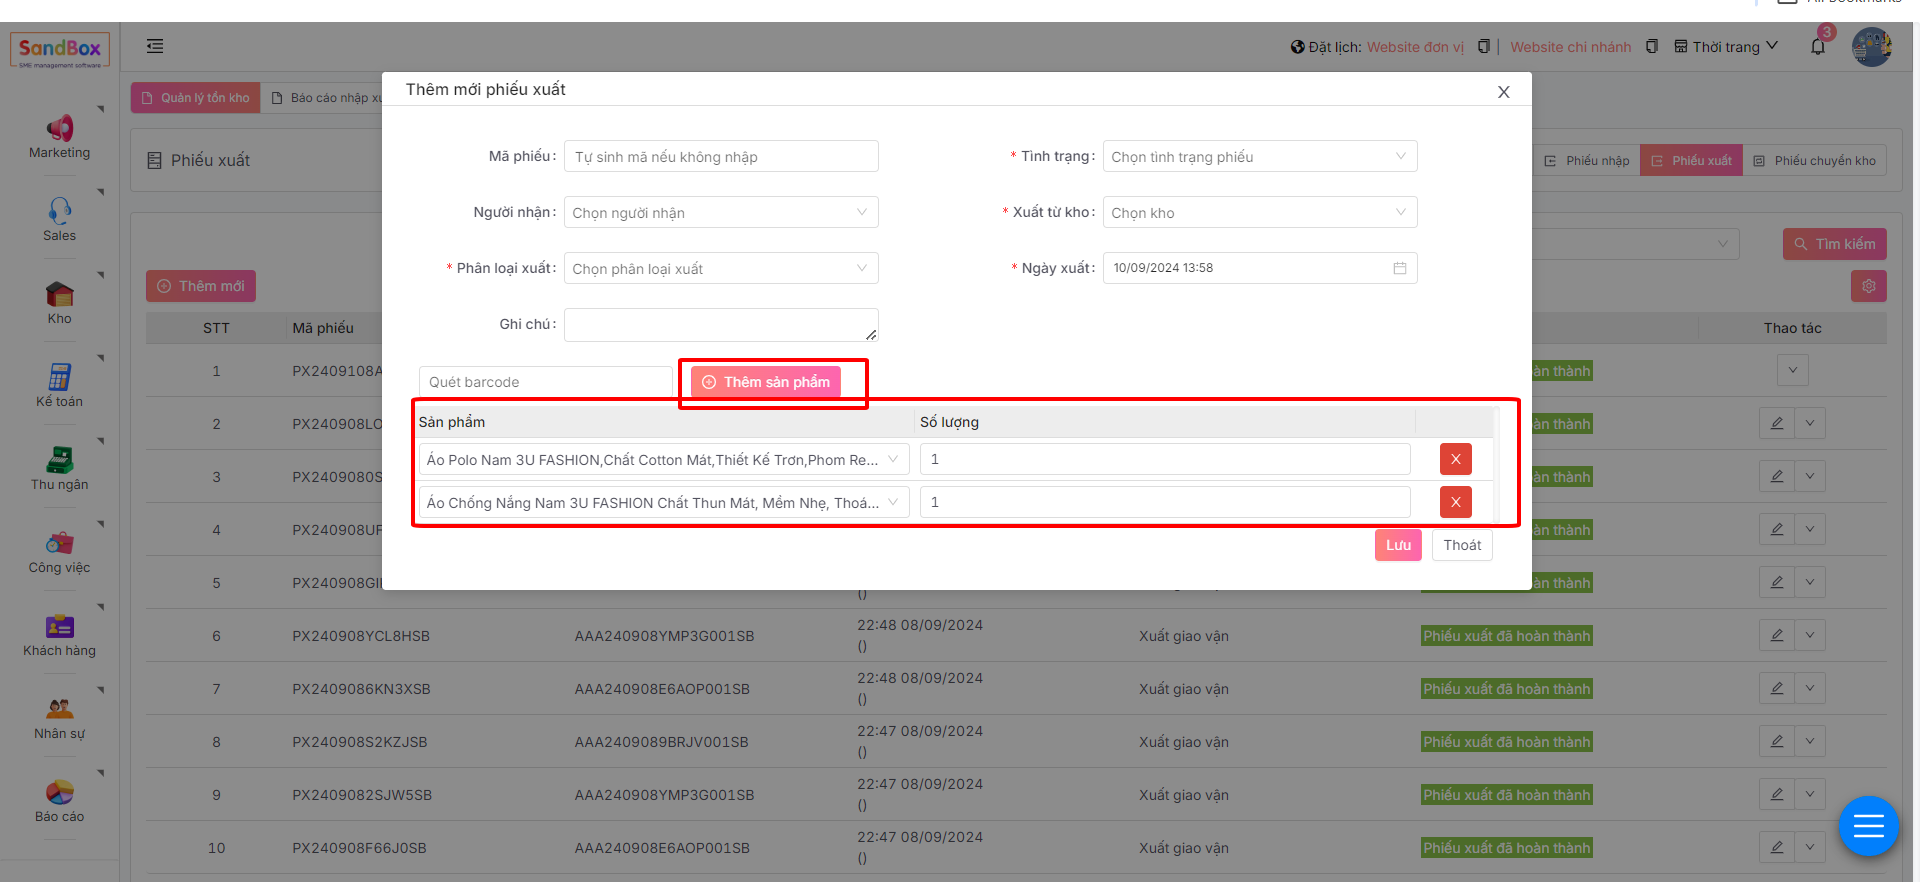The height and width of the screenshot is (882, 1920).
Task: Expand the Phân loại xuất dropdown
Action: pyautogui.click(x=720, y=269)
